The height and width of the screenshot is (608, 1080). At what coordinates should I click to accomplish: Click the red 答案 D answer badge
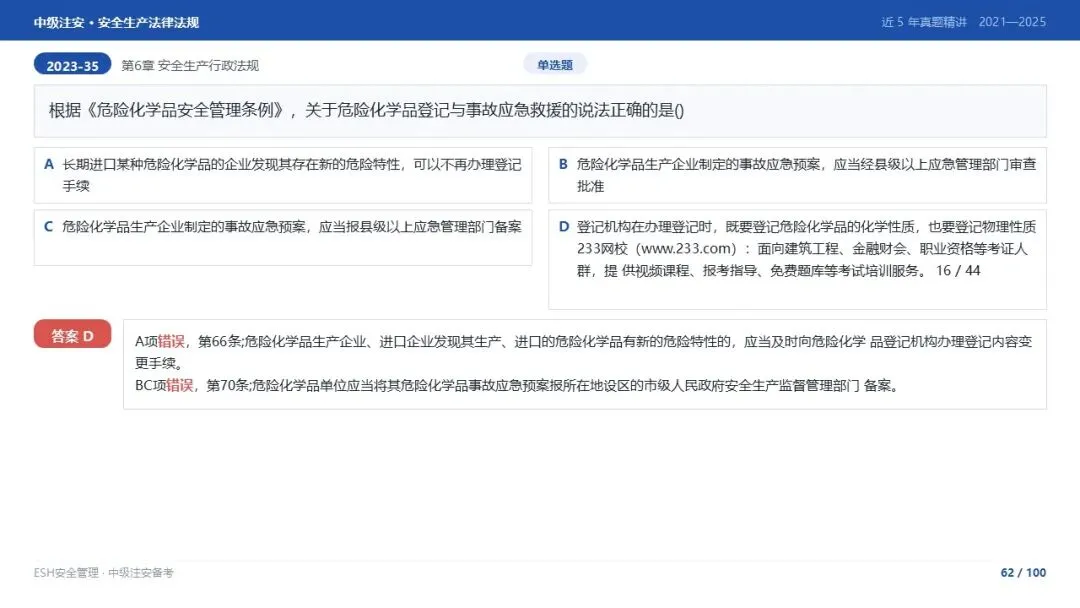(x=72, y=335)
